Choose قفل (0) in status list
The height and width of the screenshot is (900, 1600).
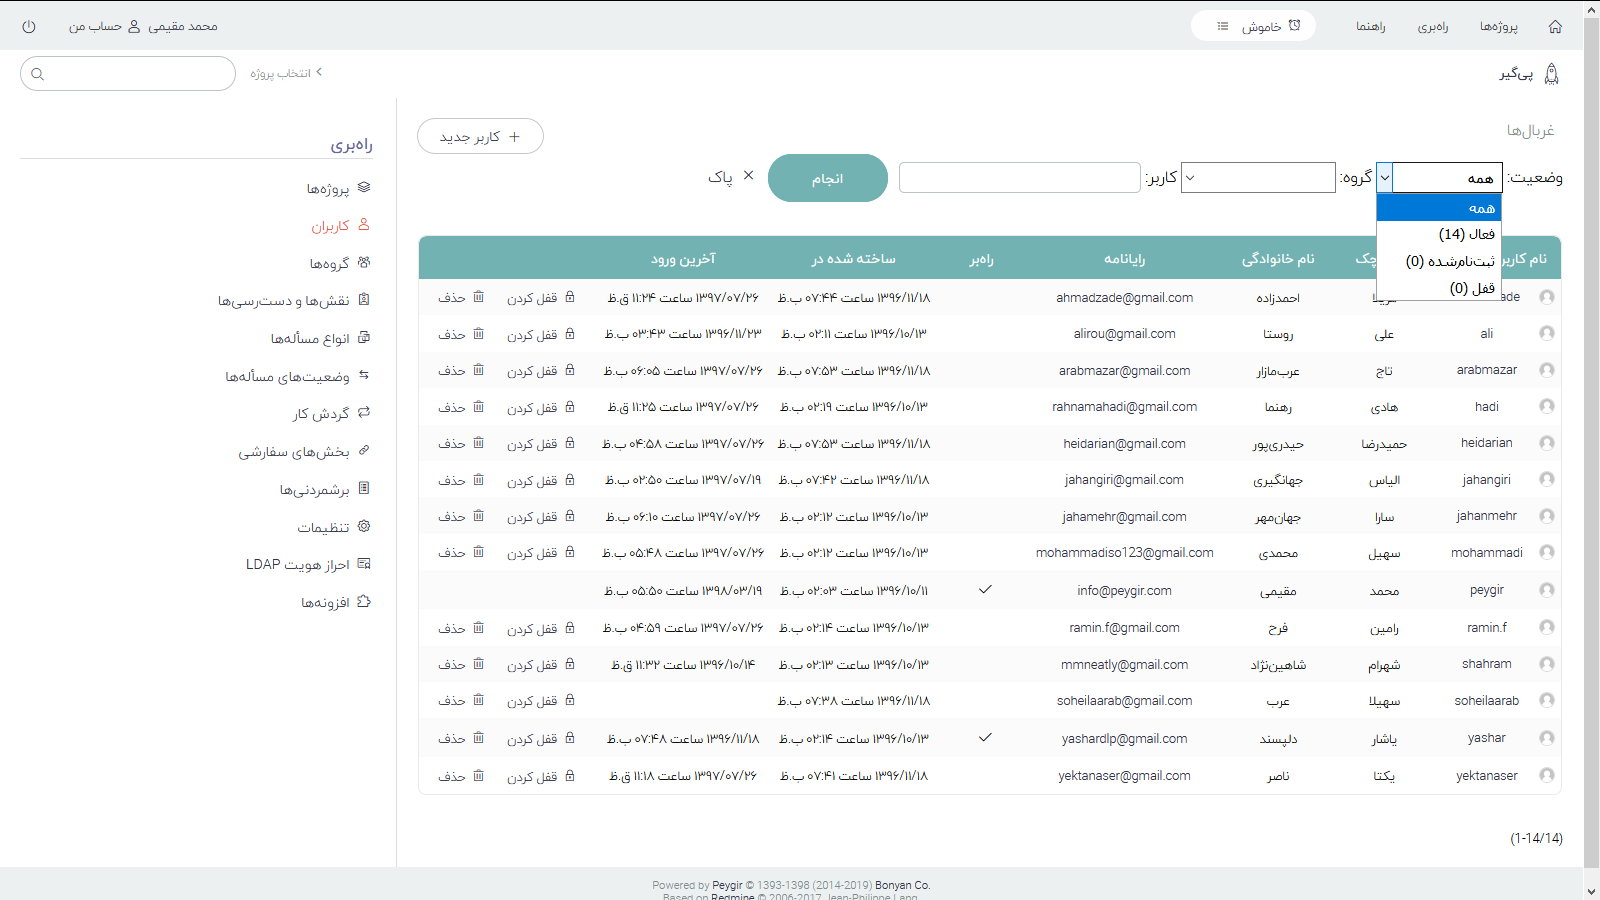[x=1471, y=288]
